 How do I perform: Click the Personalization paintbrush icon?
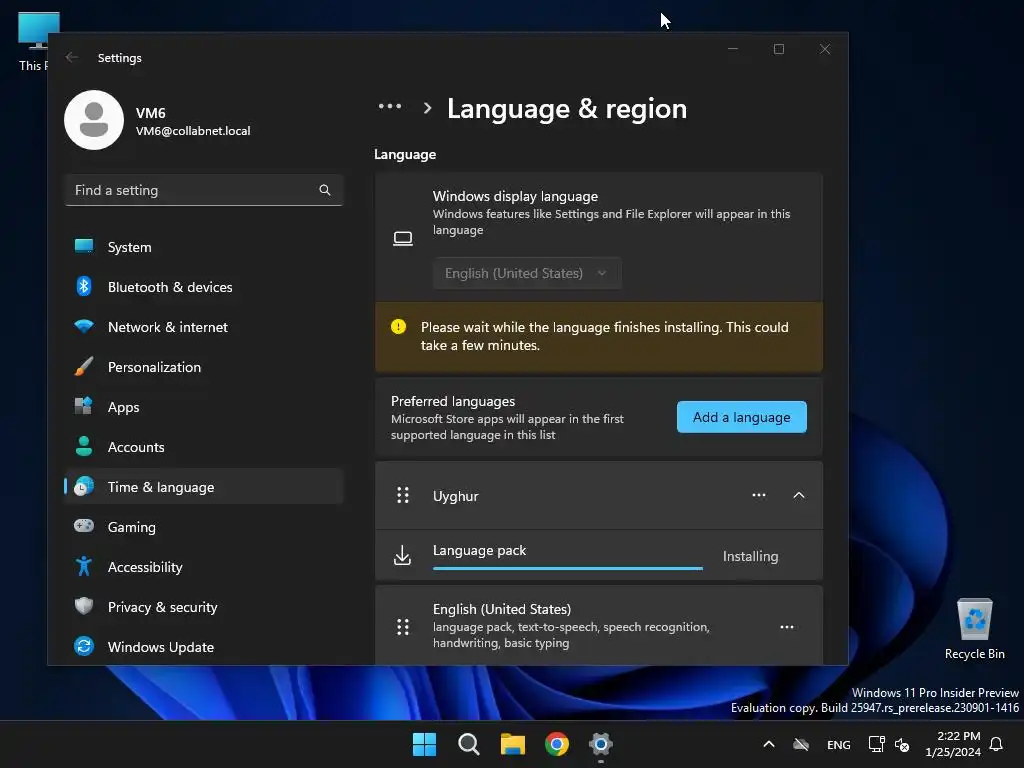click(84, 366)
